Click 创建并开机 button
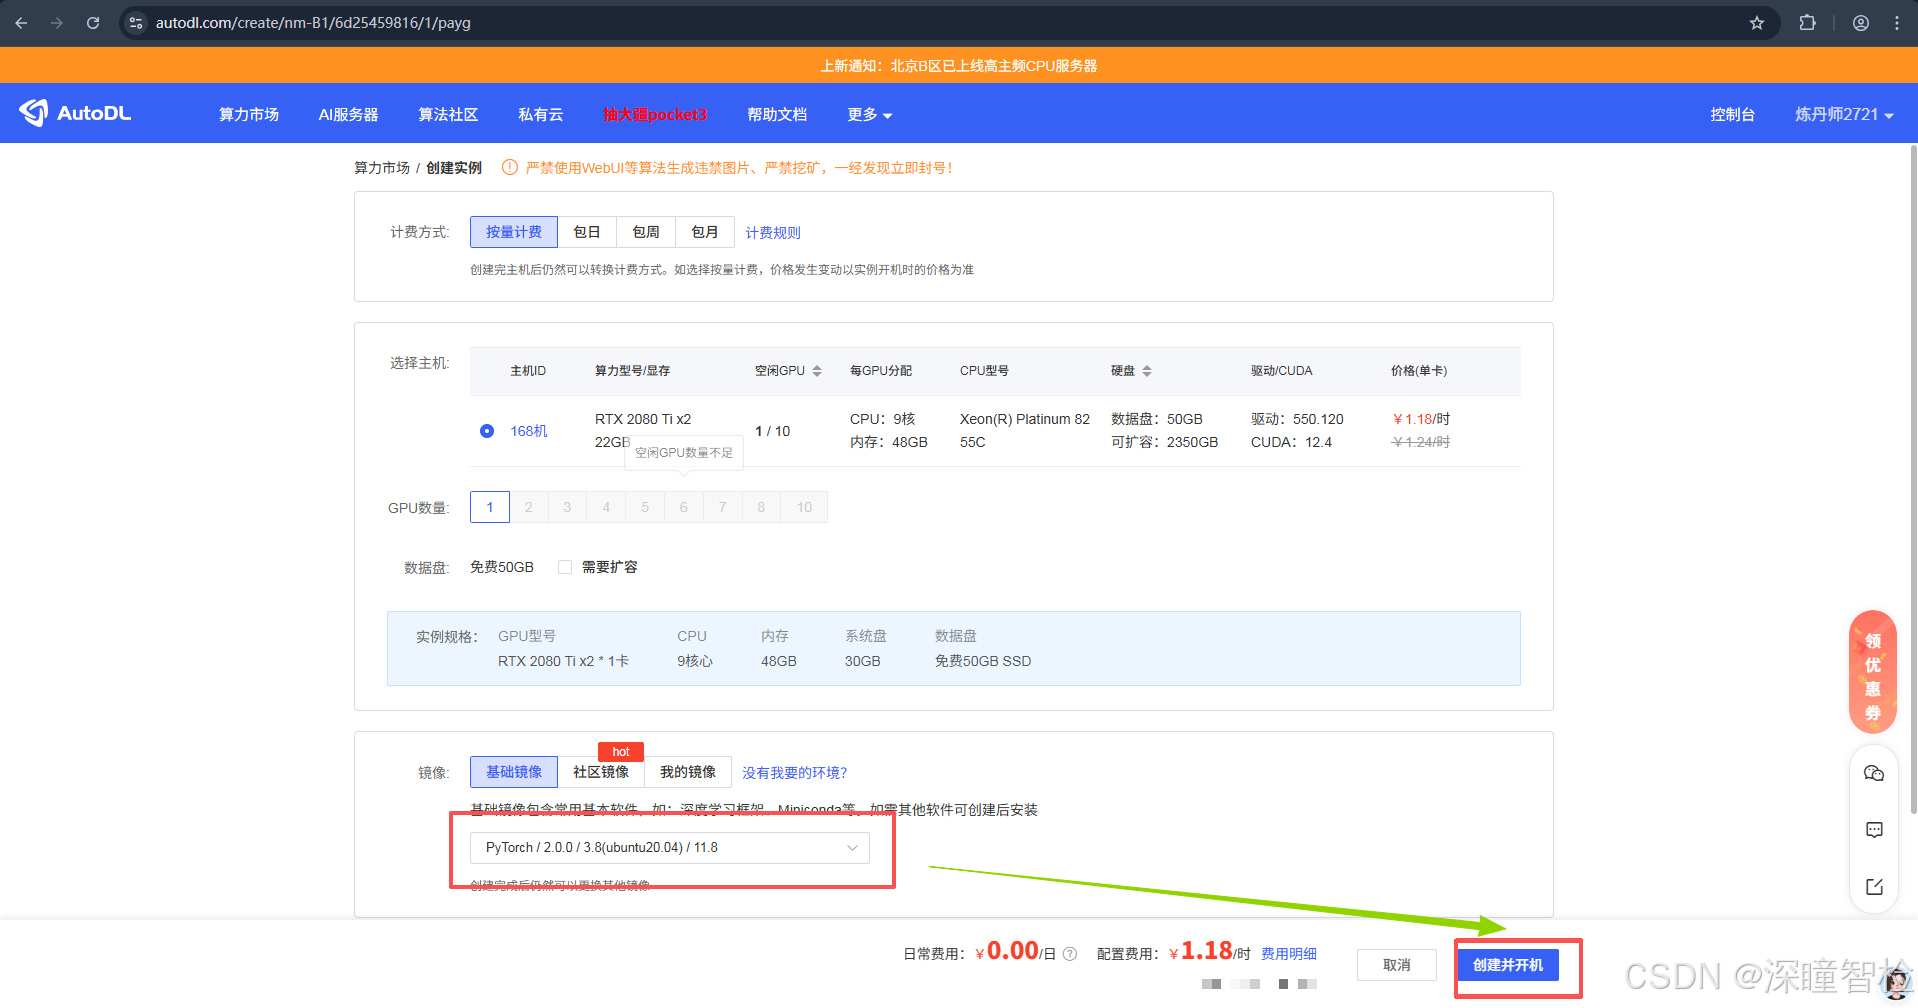The width and height of the screenshot is (1918, 1008). (1507, 965)
